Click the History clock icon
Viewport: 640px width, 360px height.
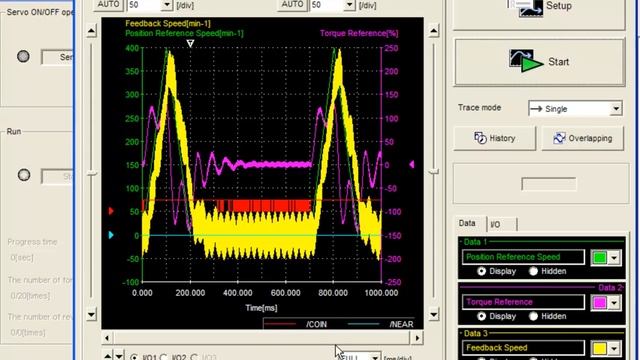[x=480, y=138]
